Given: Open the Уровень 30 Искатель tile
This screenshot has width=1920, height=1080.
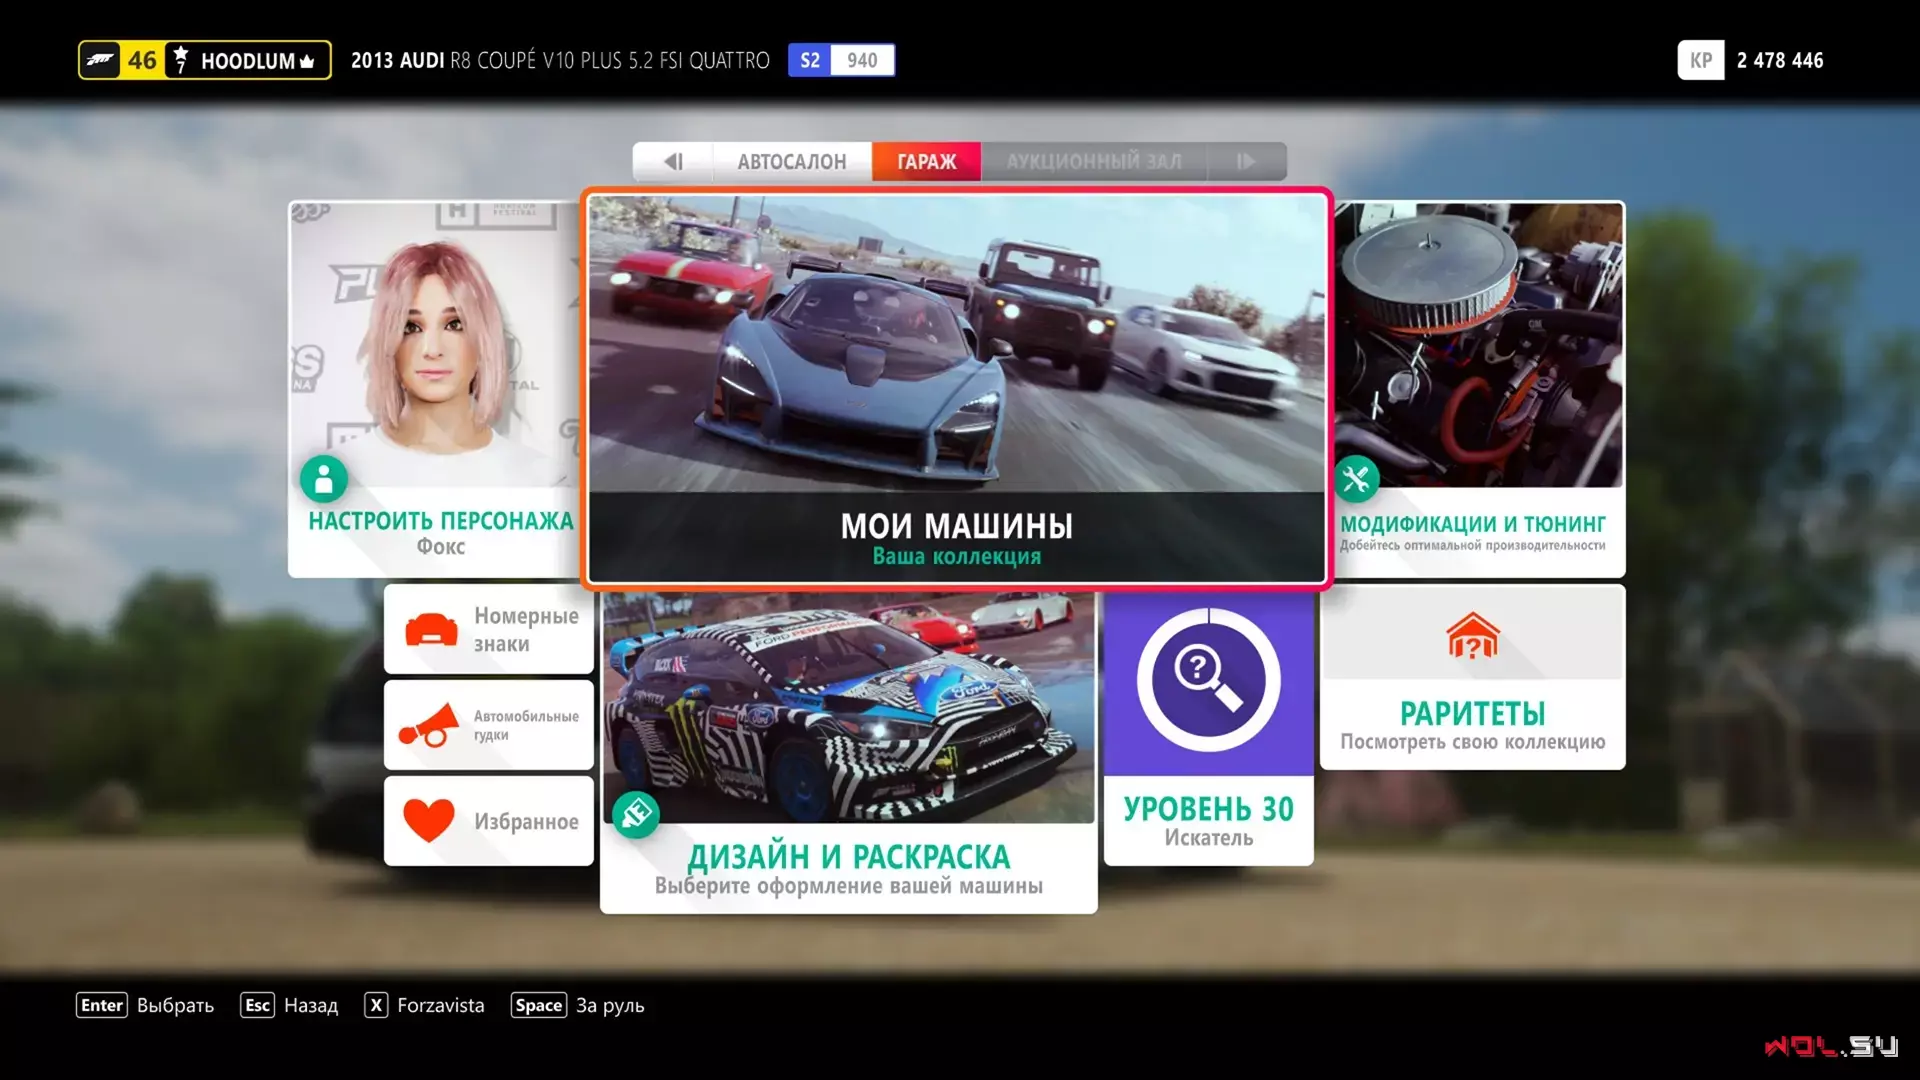Looking at the screenshot, I should tap(1209, 728).
